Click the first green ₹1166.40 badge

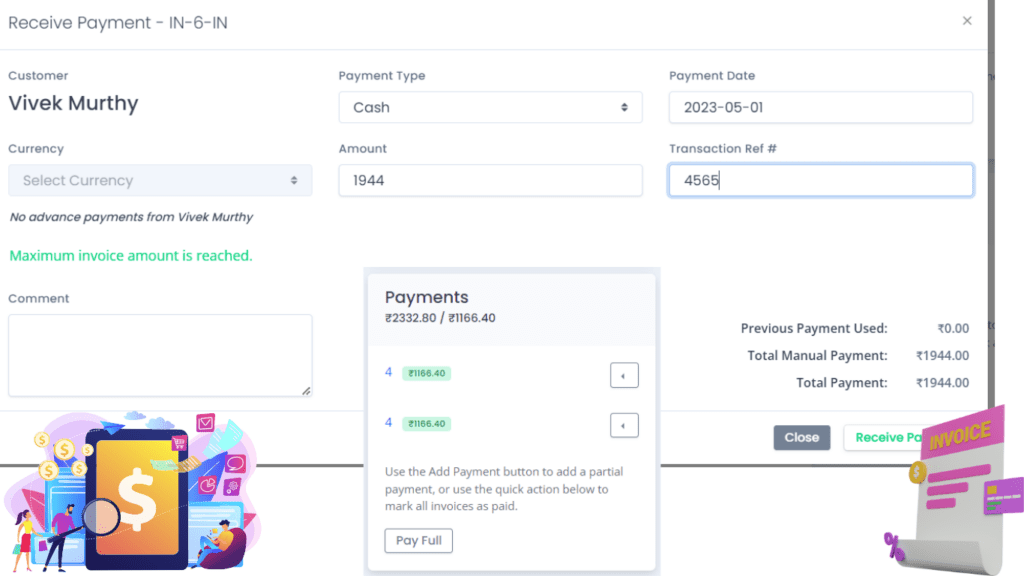[426, 373]
